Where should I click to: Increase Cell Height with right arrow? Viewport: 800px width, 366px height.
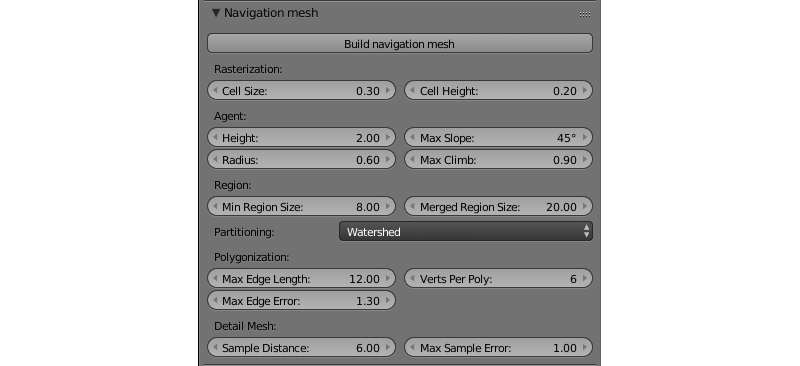coord(585,90)
